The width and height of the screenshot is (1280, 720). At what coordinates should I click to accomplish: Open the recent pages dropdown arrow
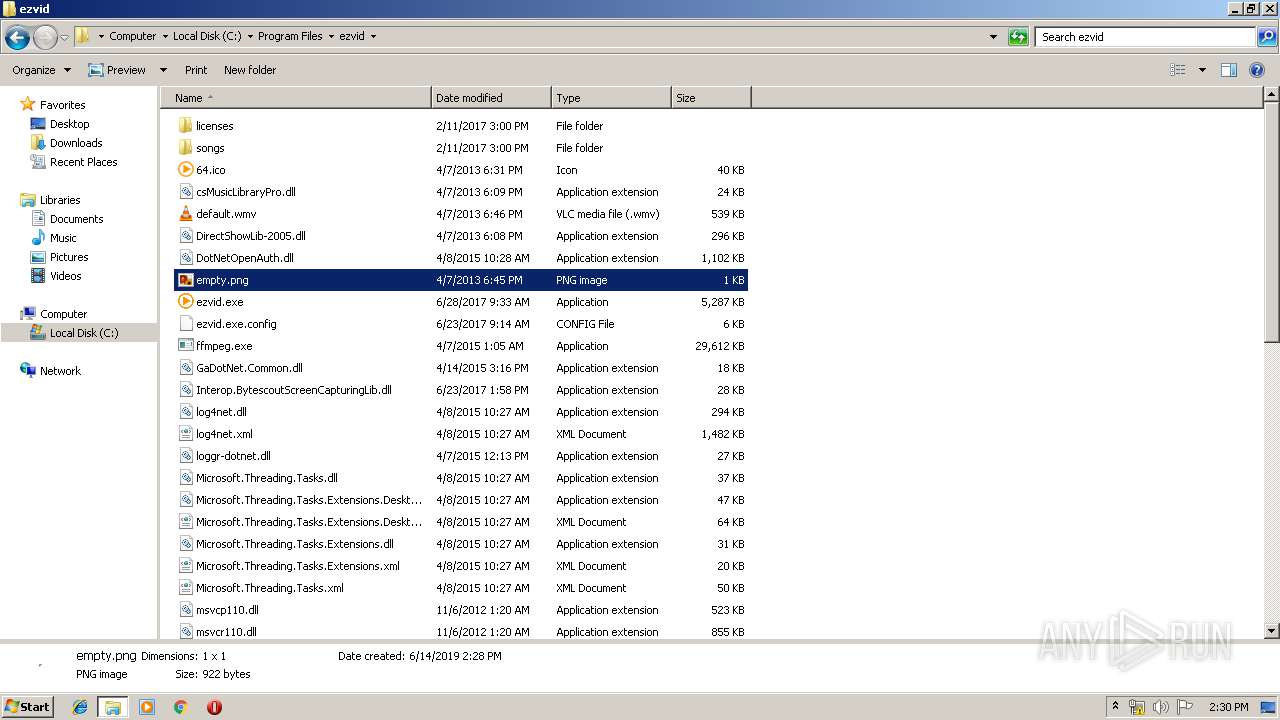(65, 38)
